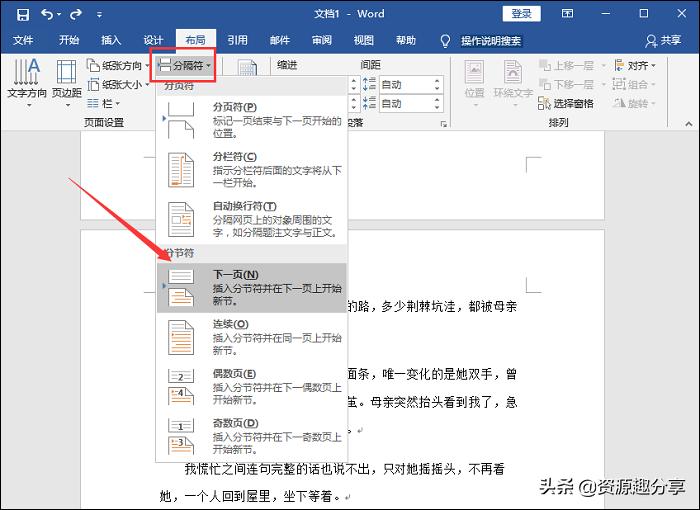
Task: Choose 自动换行符(T) text wrapping break
Action: pos(251,219)
